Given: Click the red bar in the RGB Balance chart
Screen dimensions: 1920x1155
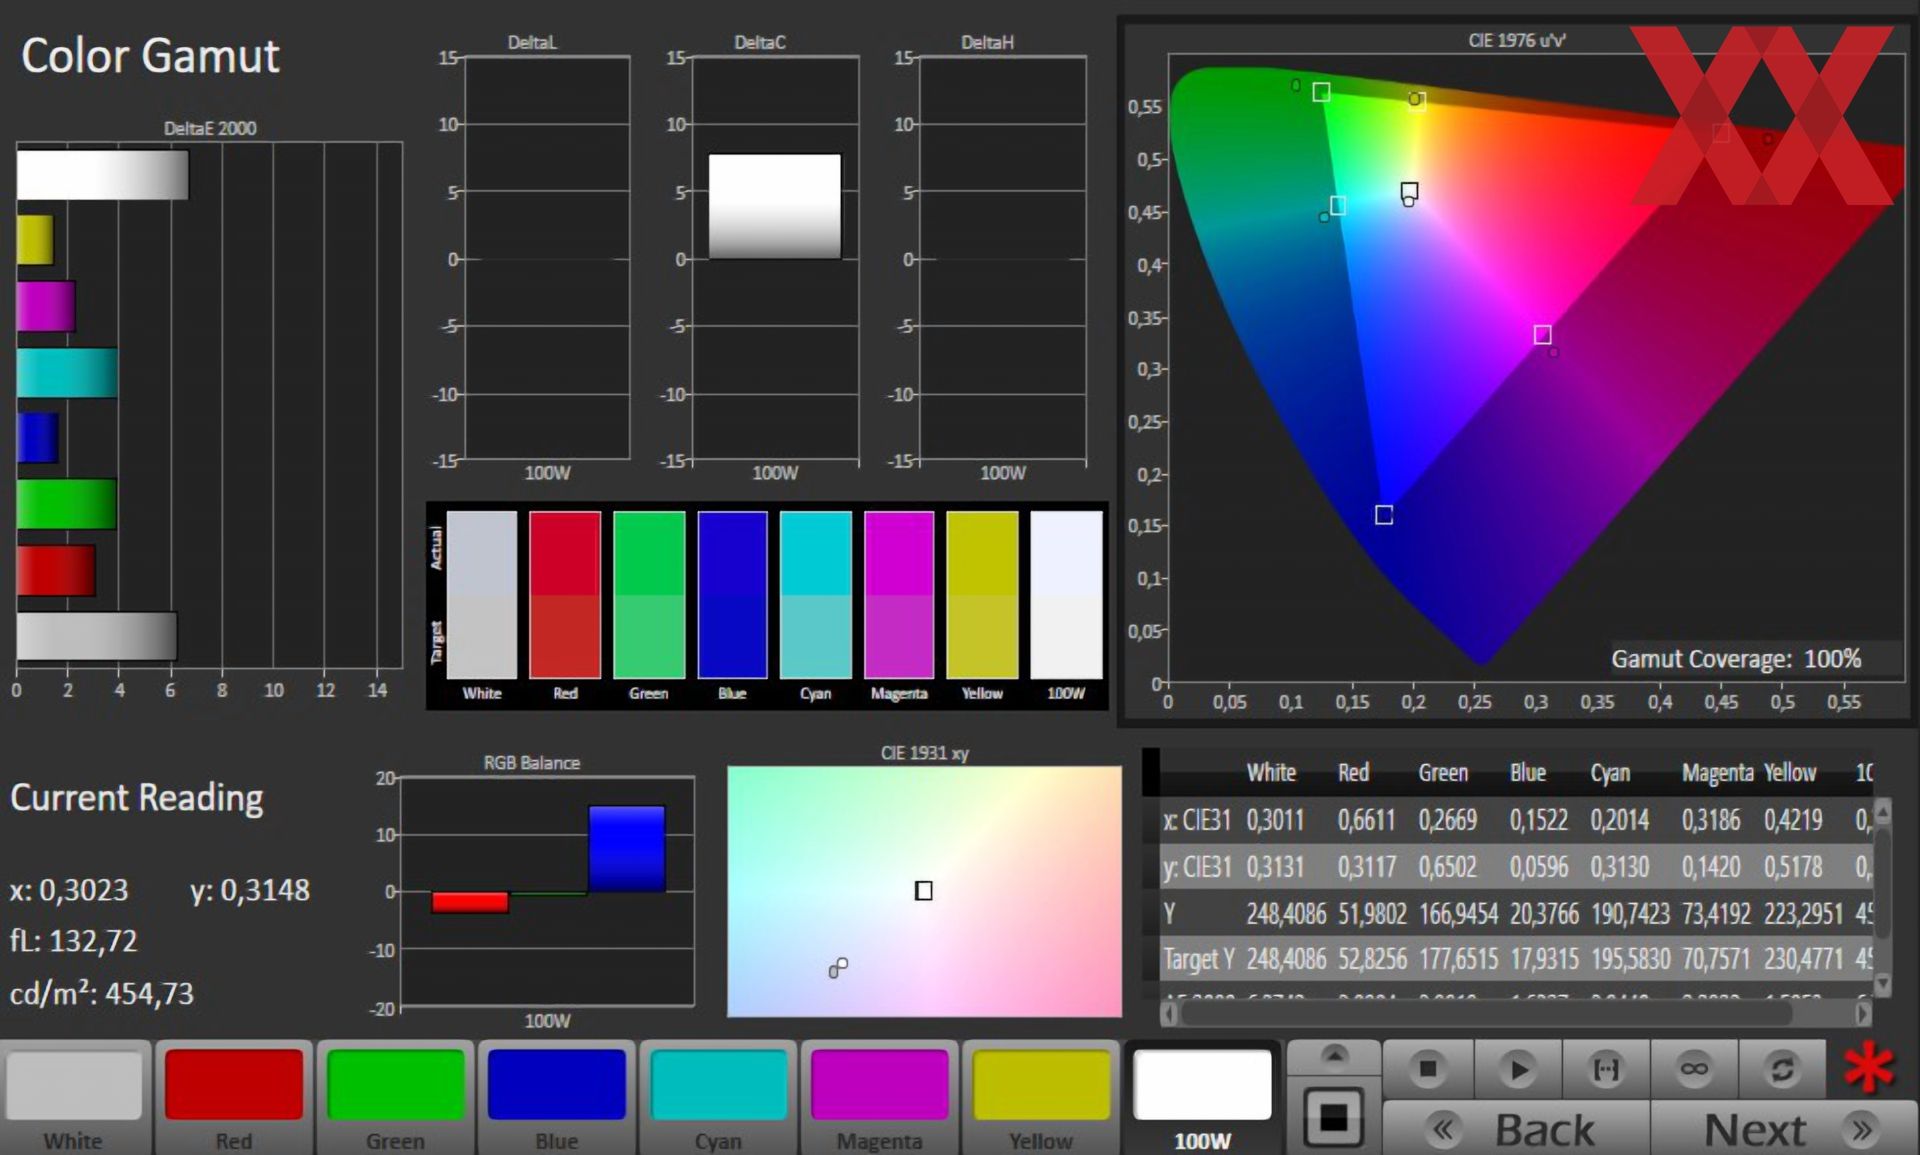Looking at the screenshot, I should point(470,902).
